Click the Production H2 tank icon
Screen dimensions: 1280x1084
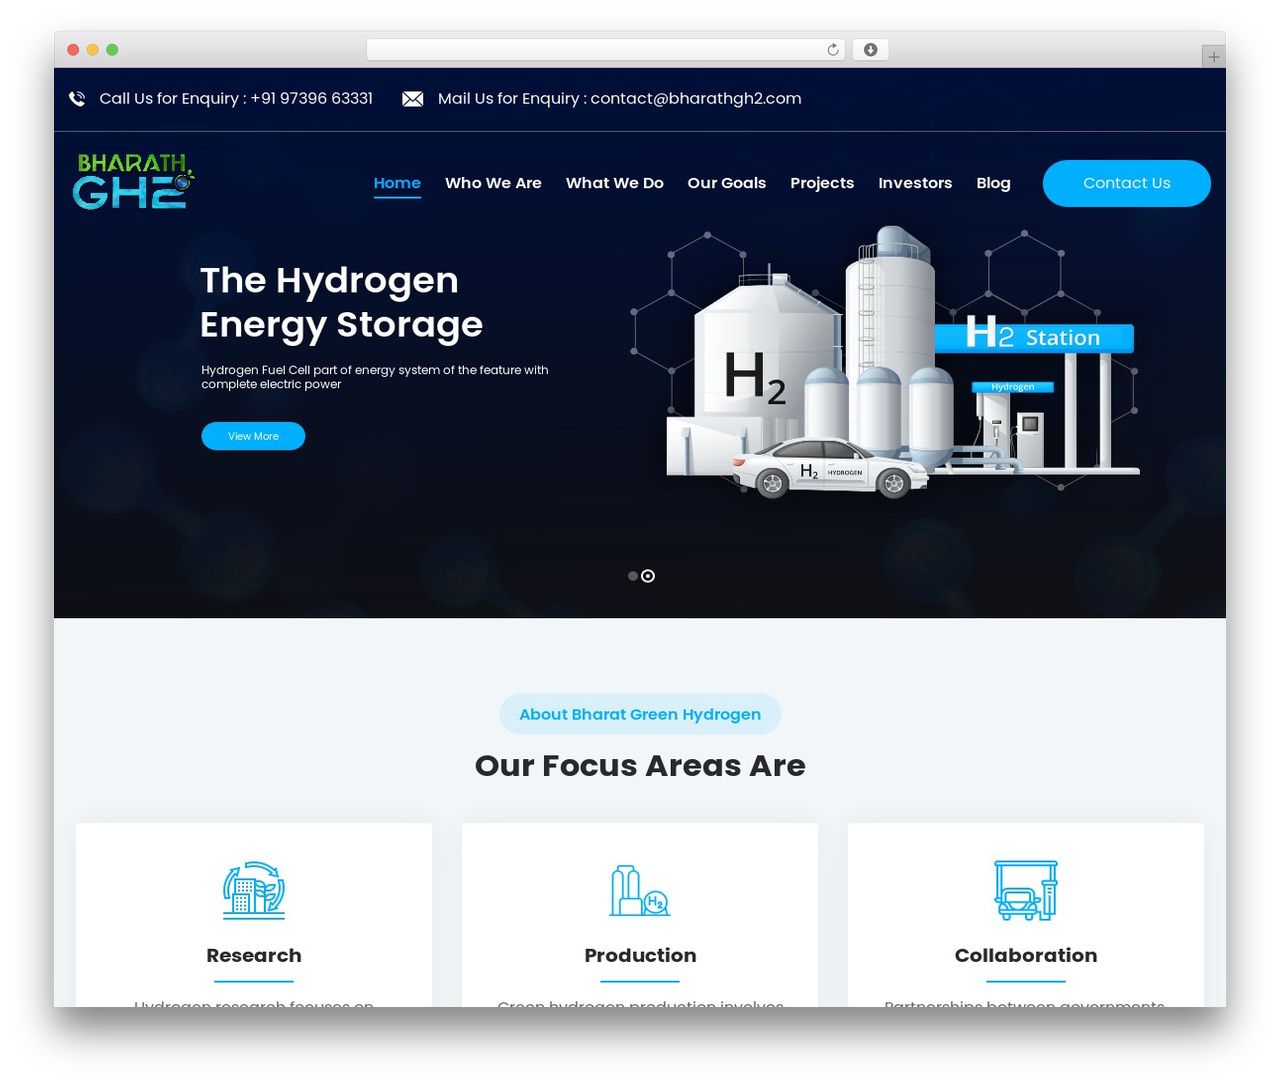pyautogui.click(x=640, y=890)
